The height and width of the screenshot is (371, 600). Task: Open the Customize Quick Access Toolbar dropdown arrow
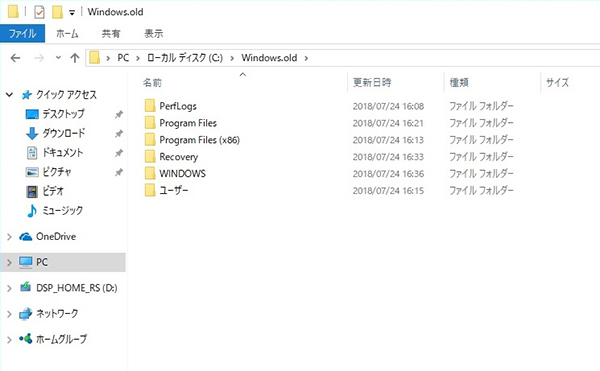tap(72, 13)
